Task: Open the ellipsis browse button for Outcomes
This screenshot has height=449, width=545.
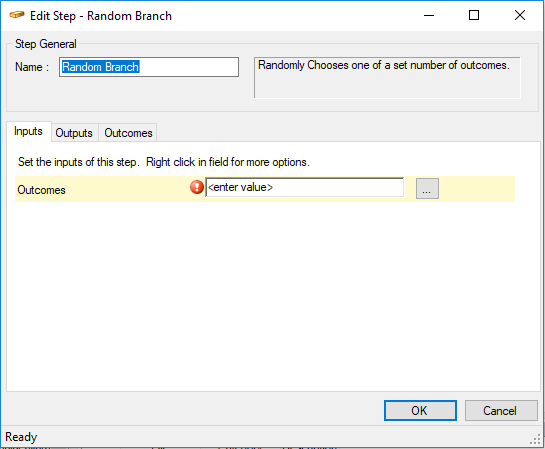Action: coord(427,189)
